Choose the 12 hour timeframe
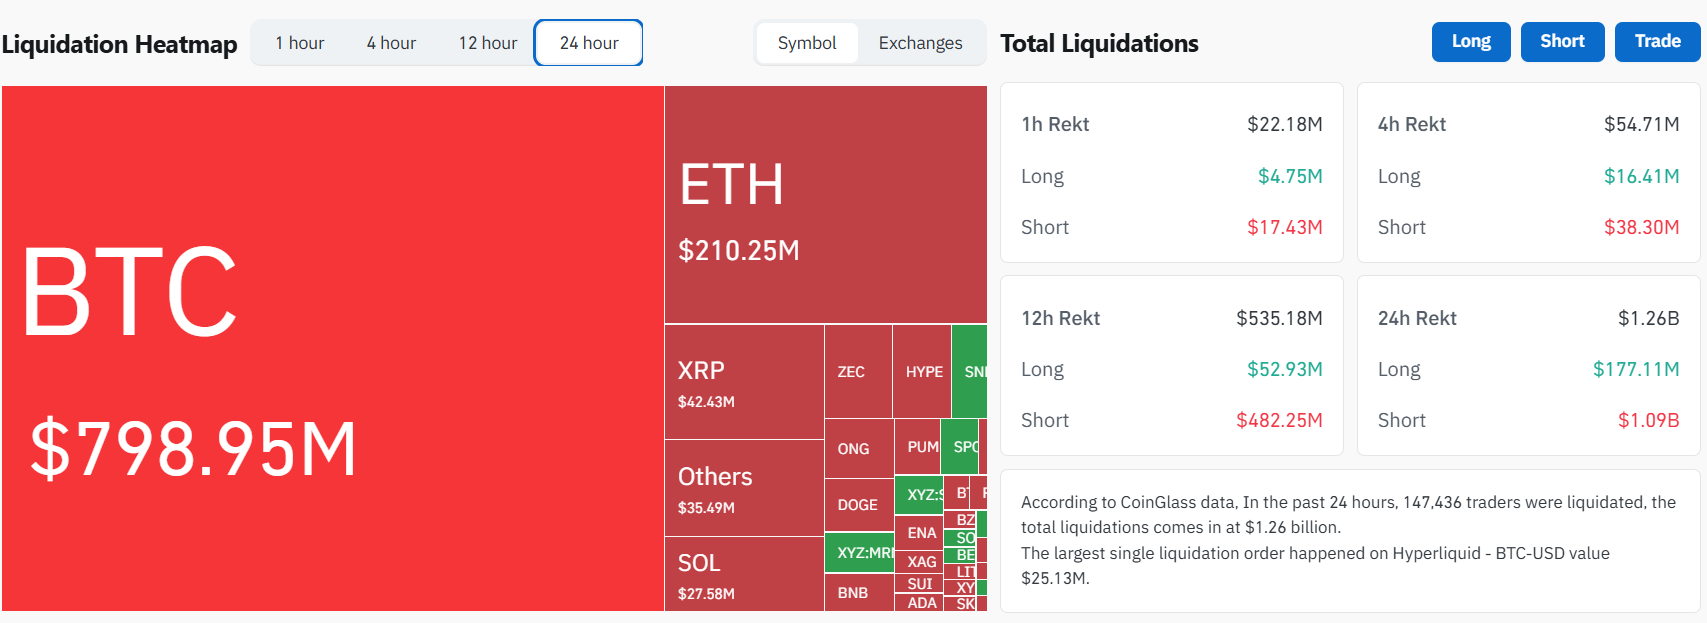The height and width of the screenshot is (623, 1707). click(488, 43)
